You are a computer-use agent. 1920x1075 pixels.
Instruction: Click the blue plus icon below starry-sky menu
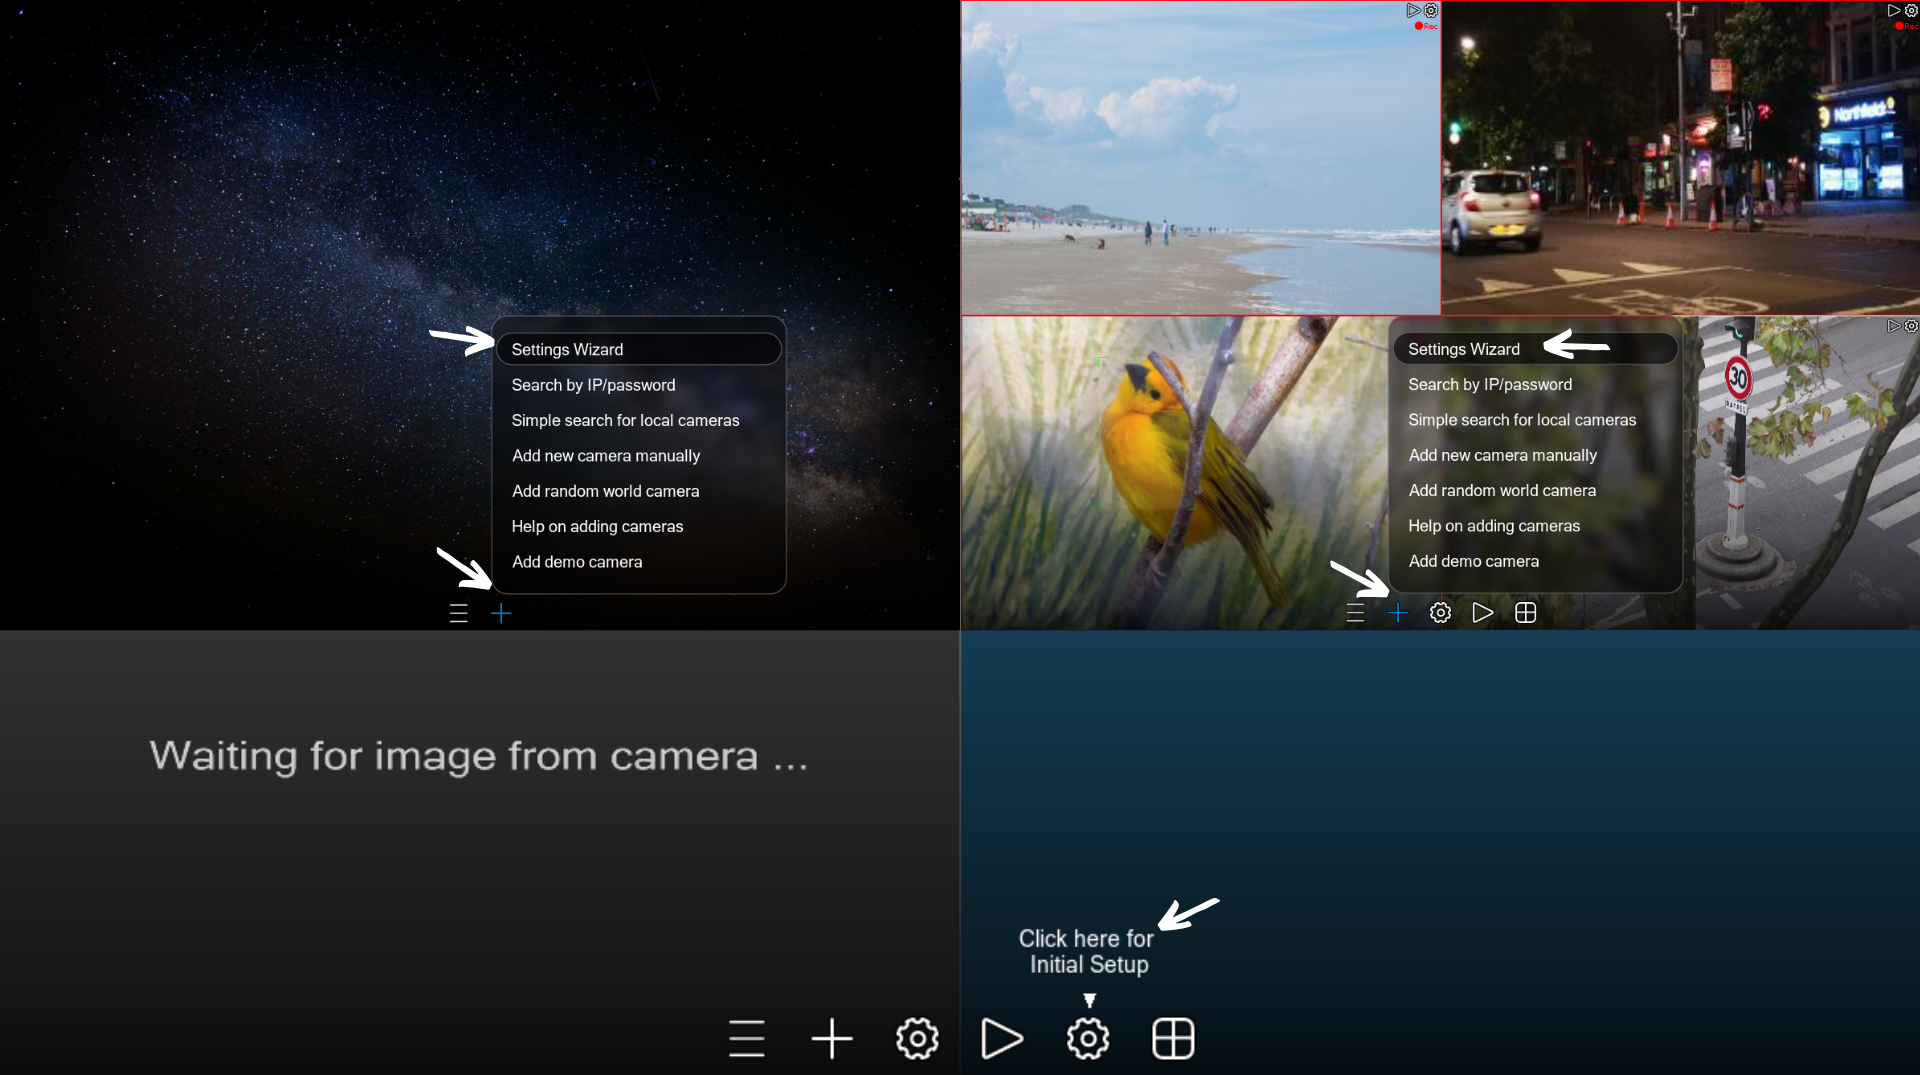pyautogui.click(x=501, y=613)
